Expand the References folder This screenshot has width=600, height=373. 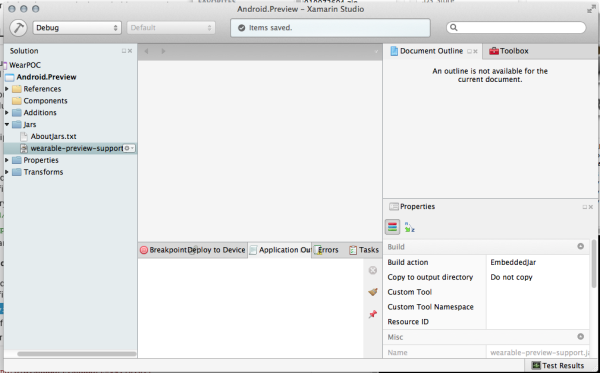click(7, 89)
